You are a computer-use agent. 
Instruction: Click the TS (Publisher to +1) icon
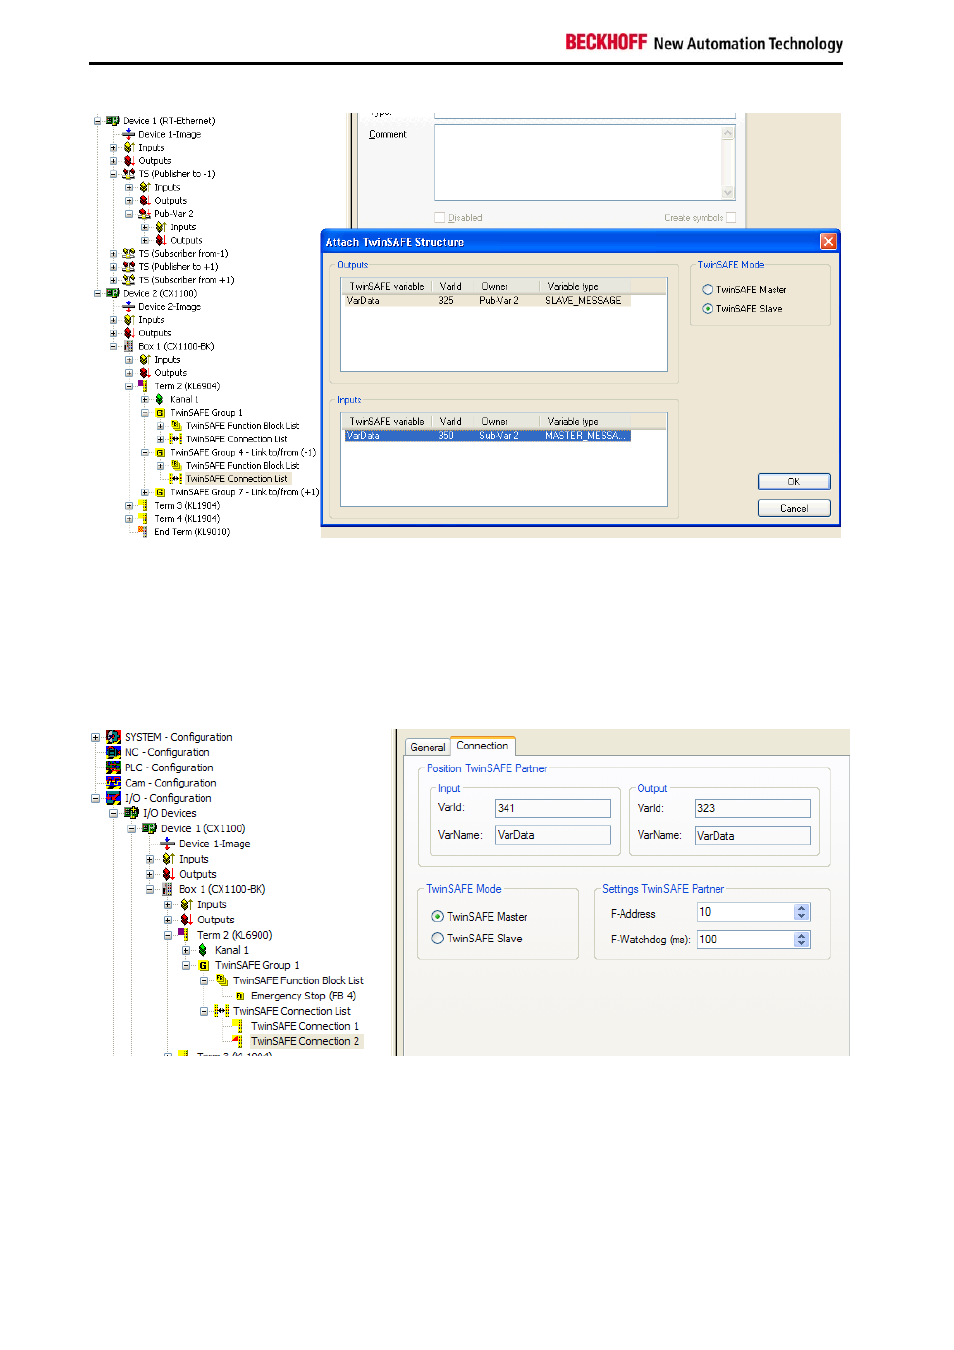click(x=128, y=267)
